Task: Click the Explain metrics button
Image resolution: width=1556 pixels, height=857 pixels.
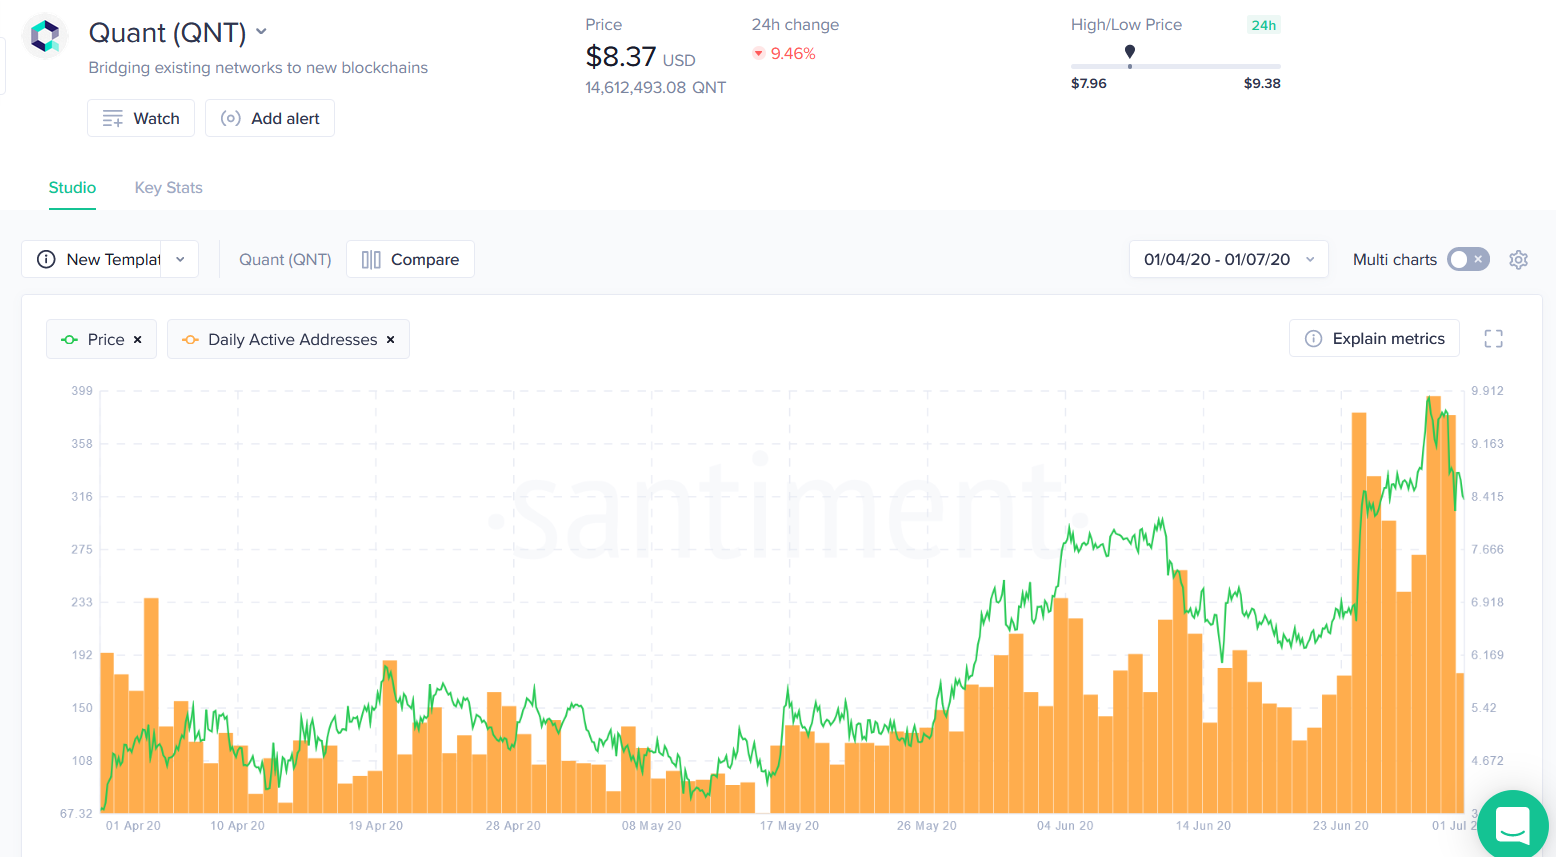Action: (x=1374, y=339)
